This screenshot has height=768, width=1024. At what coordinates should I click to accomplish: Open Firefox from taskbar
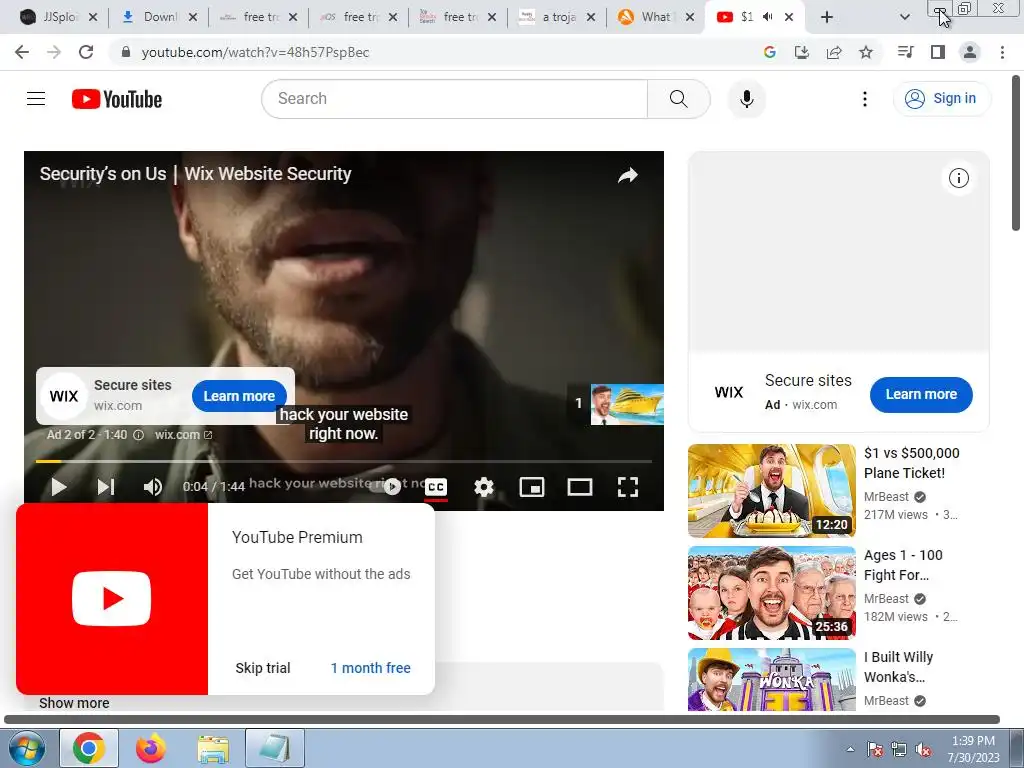151,748
